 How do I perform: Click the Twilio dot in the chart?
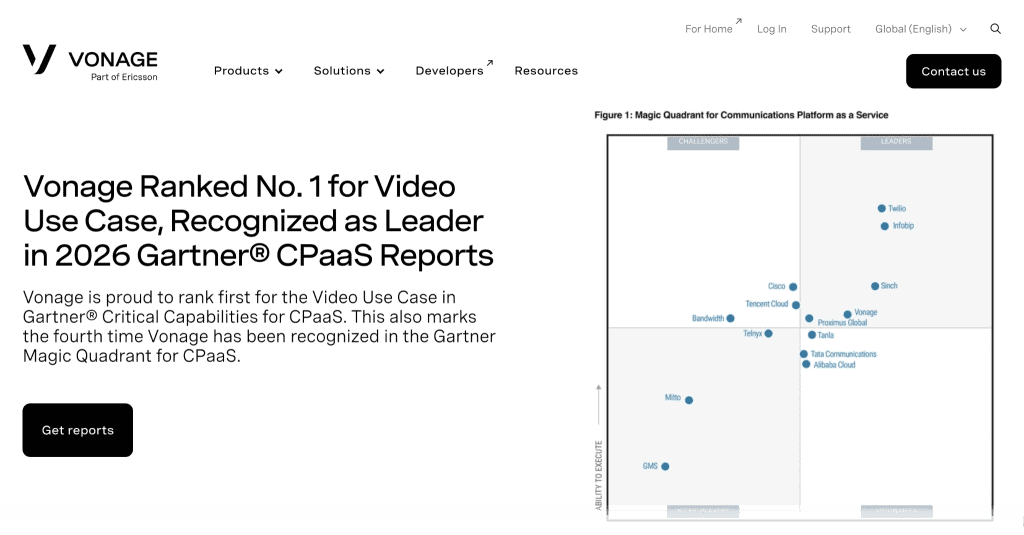[x=882, y=208]
